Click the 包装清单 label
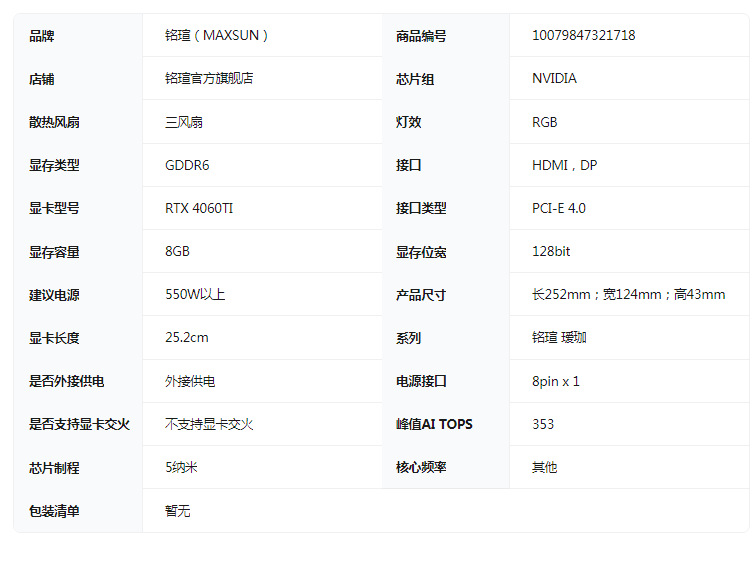754x565 pixels. point(54,511)
